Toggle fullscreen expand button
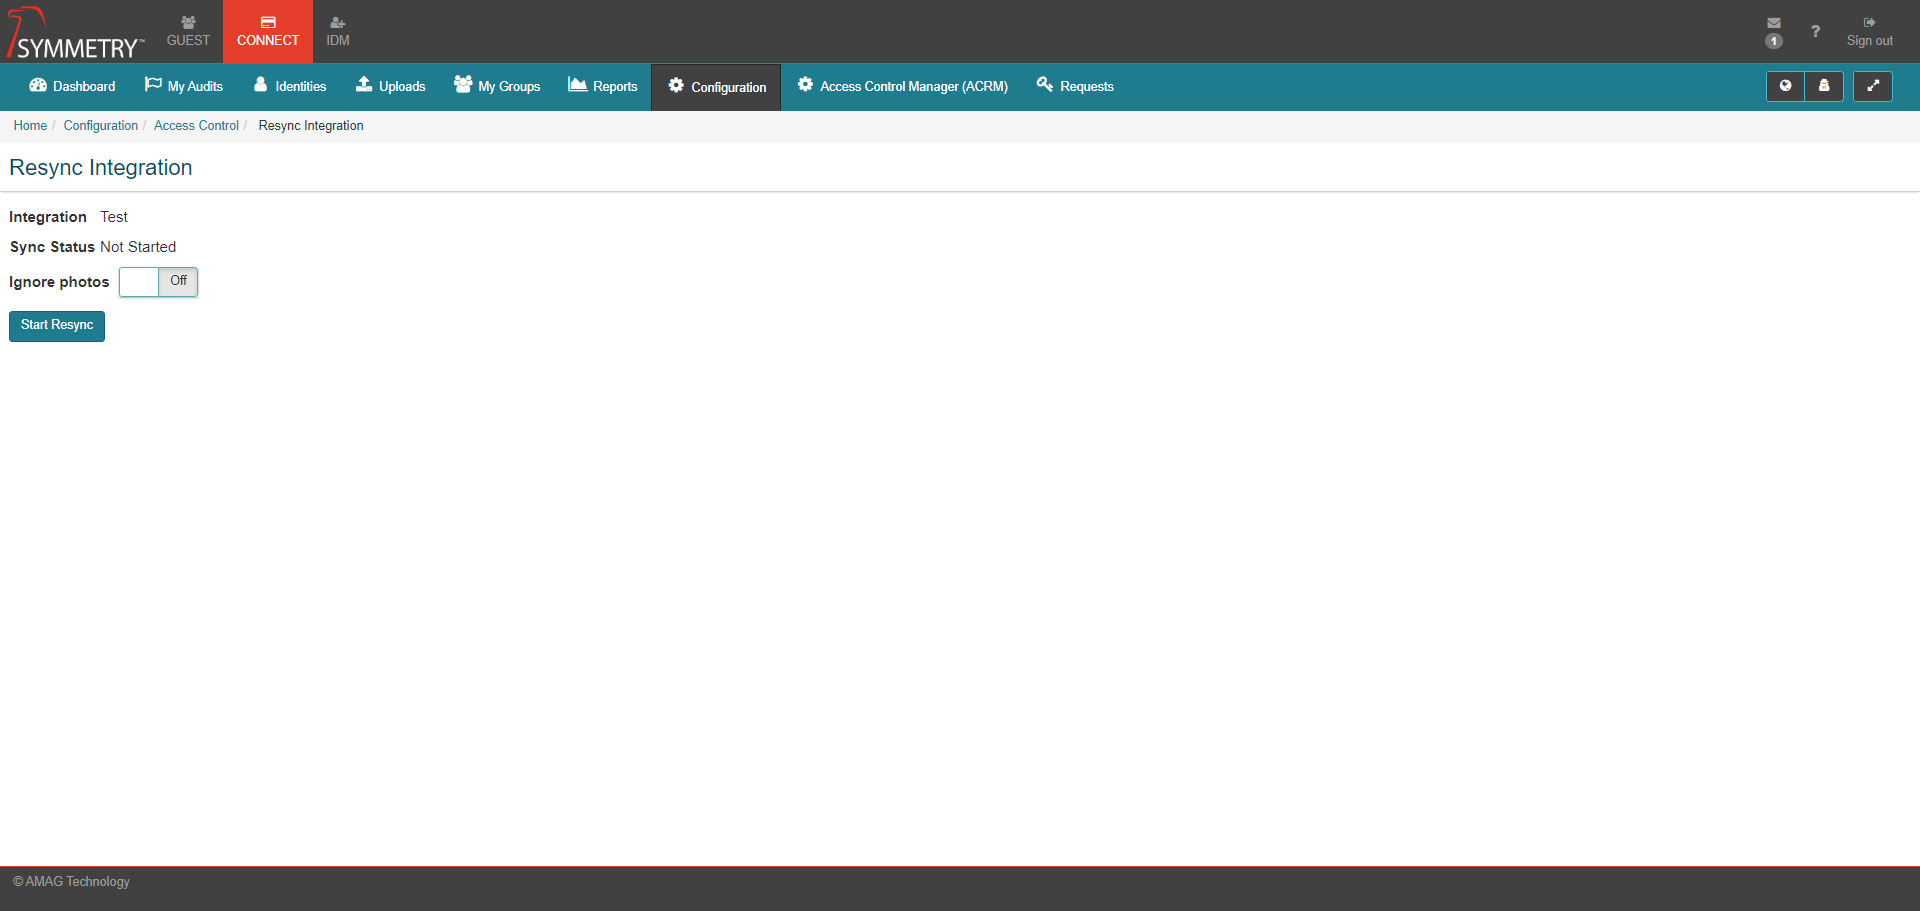Screen dimensions: 1920x911 coord(1873,86)
